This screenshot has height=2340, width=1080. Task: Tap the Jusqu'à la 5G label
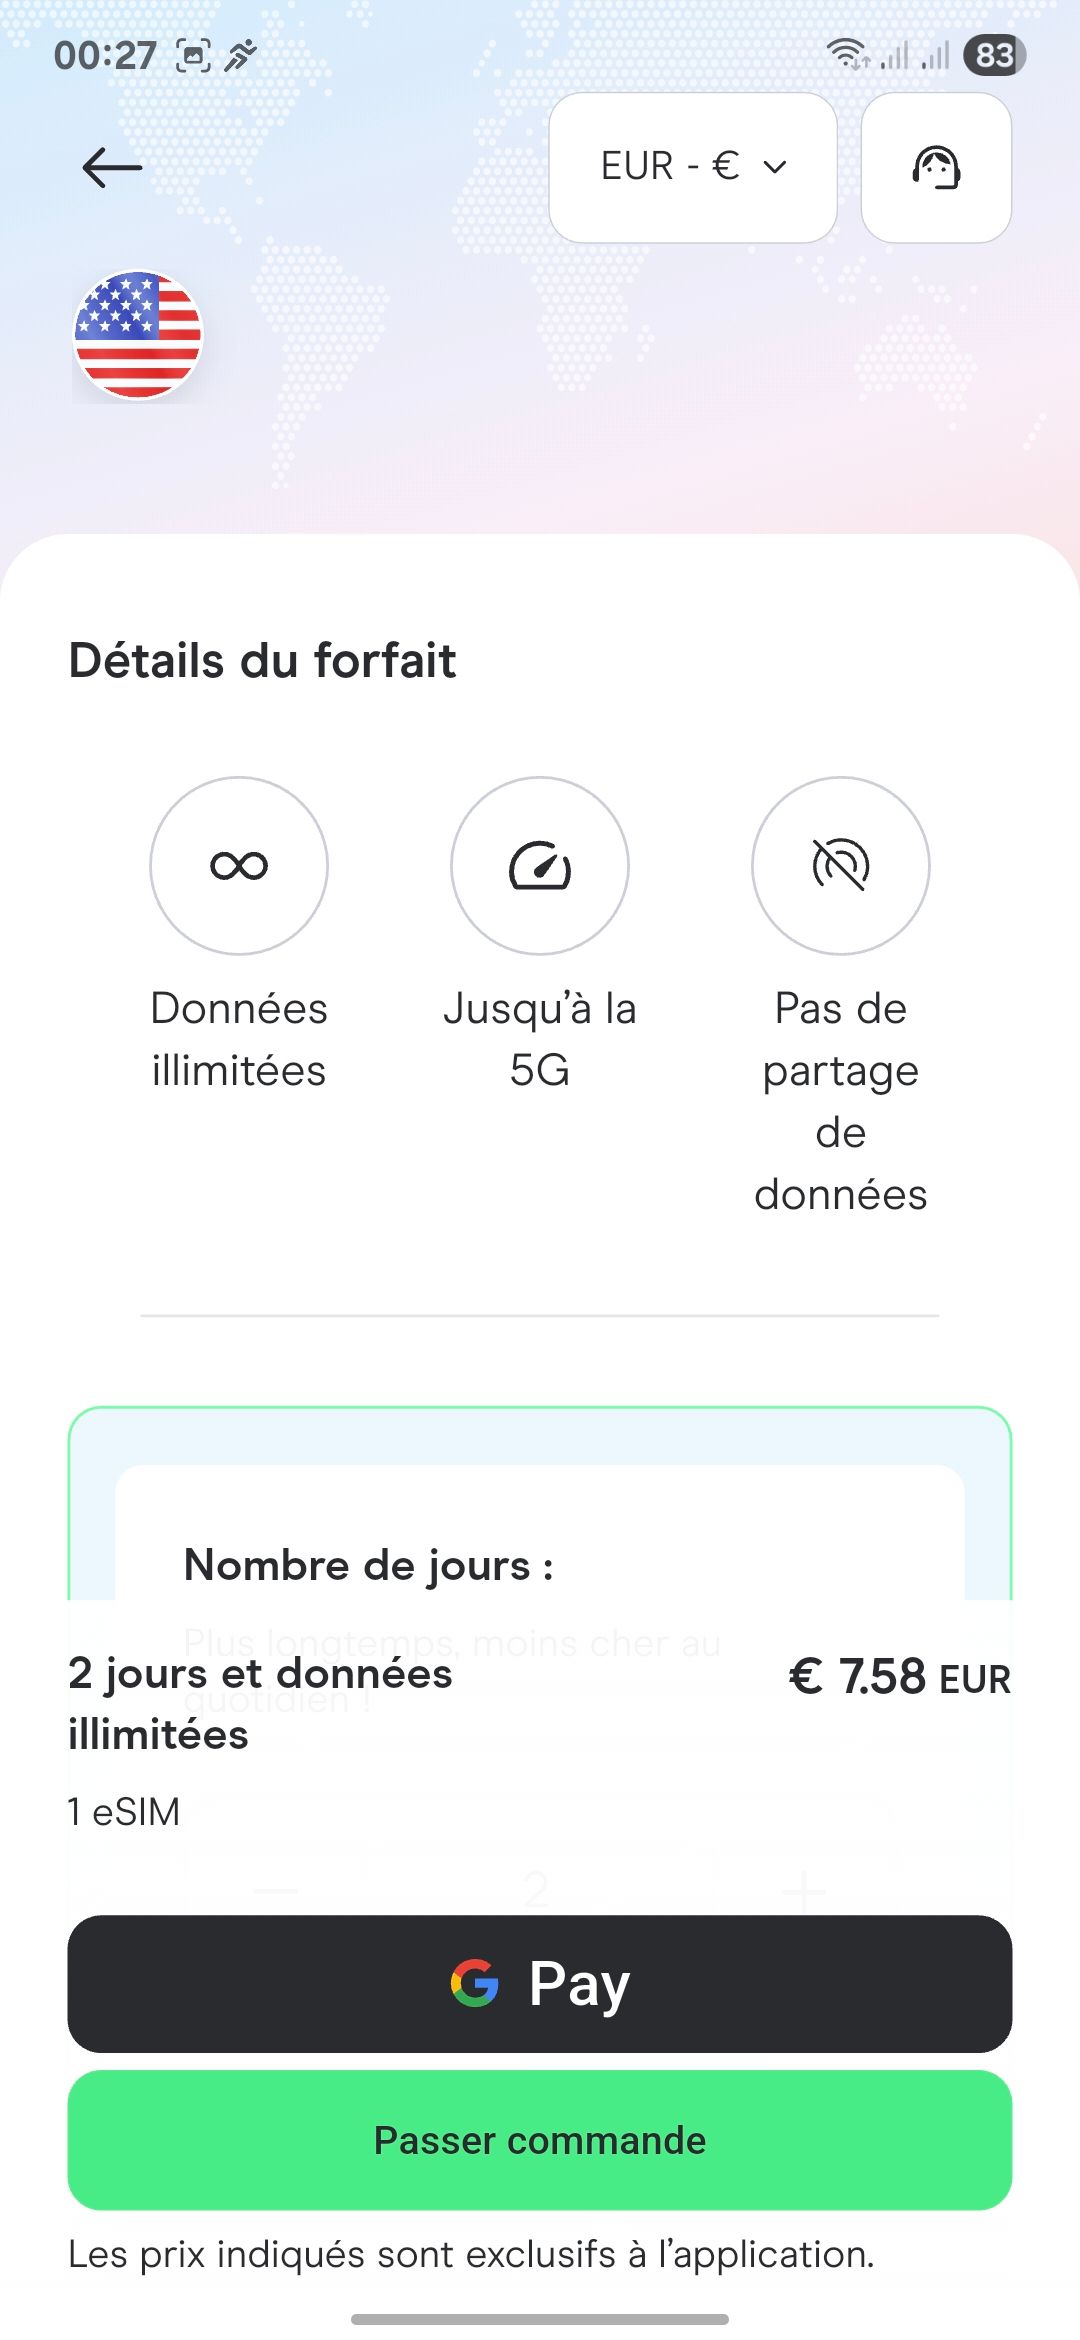pyautogui.click(x=540, y=1039)
